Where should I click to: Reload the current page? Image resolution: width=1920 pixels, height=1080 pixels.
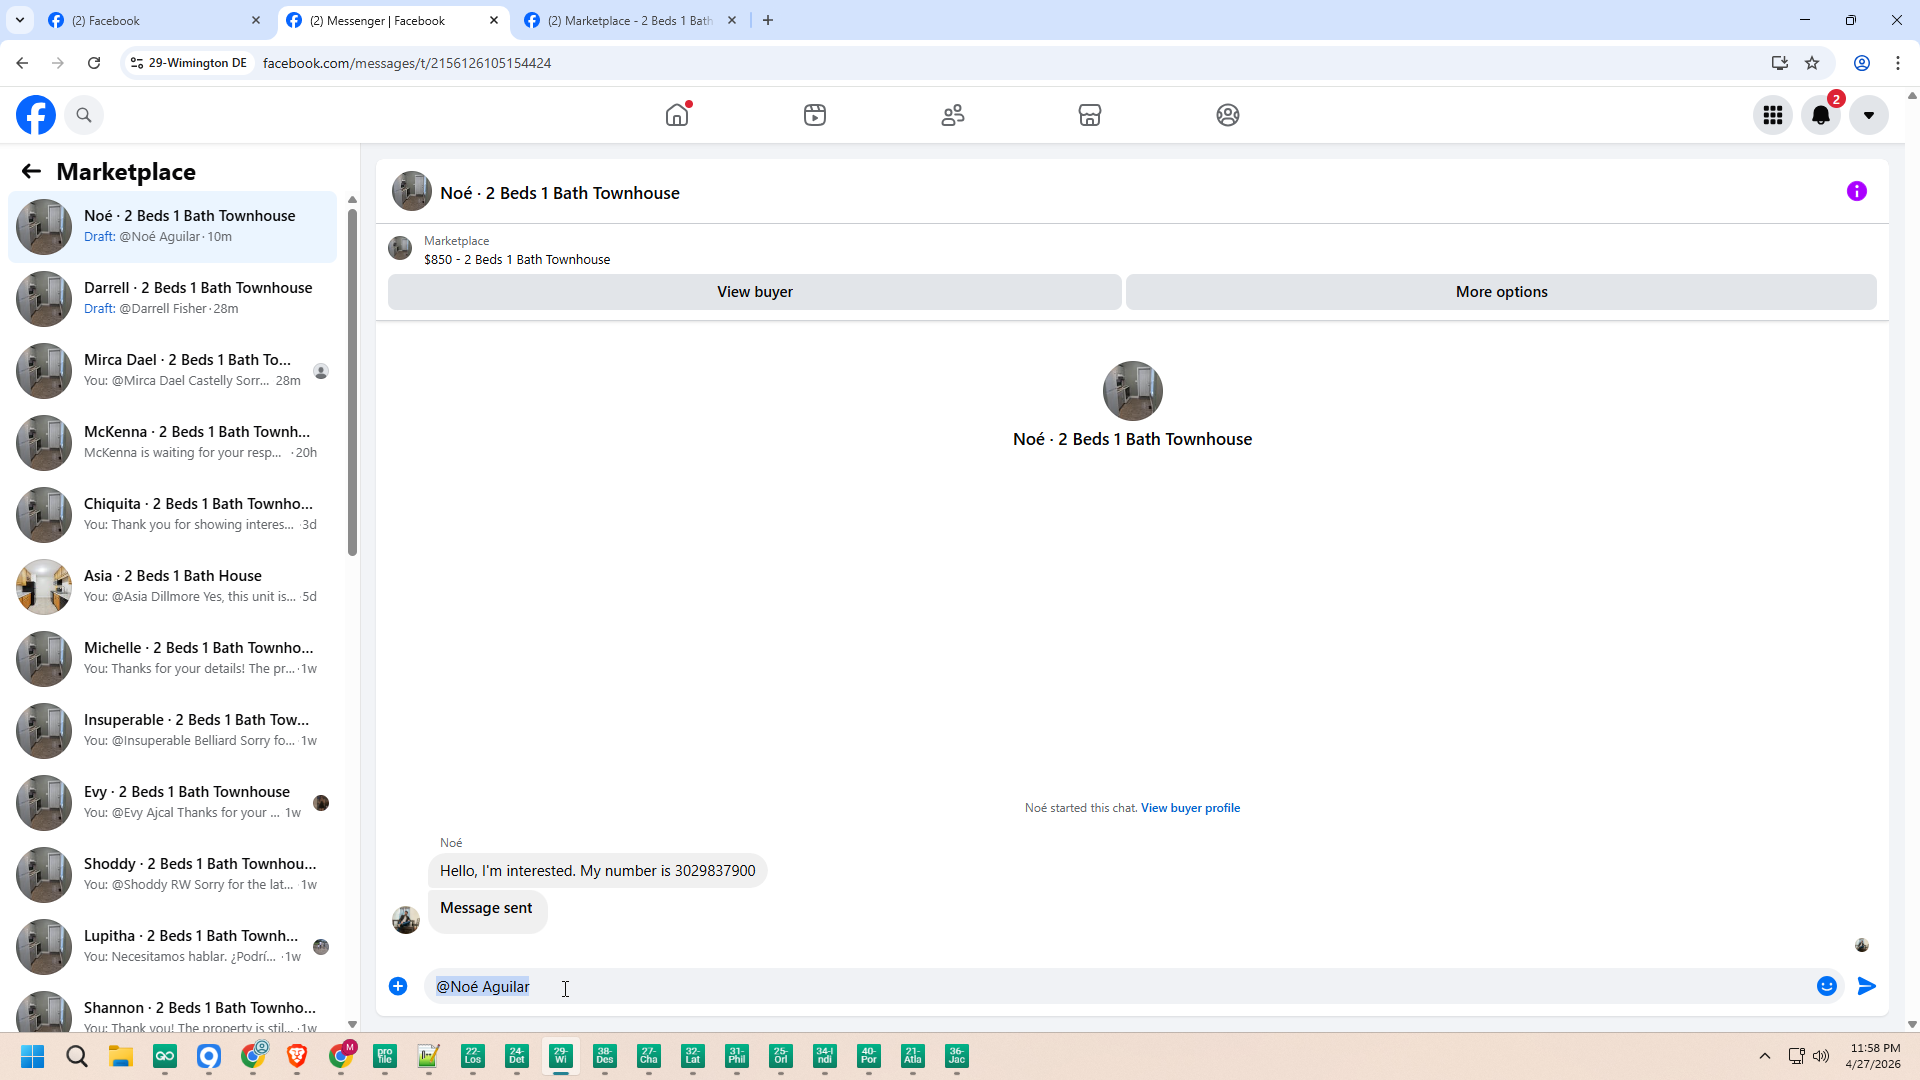point(94,63)
